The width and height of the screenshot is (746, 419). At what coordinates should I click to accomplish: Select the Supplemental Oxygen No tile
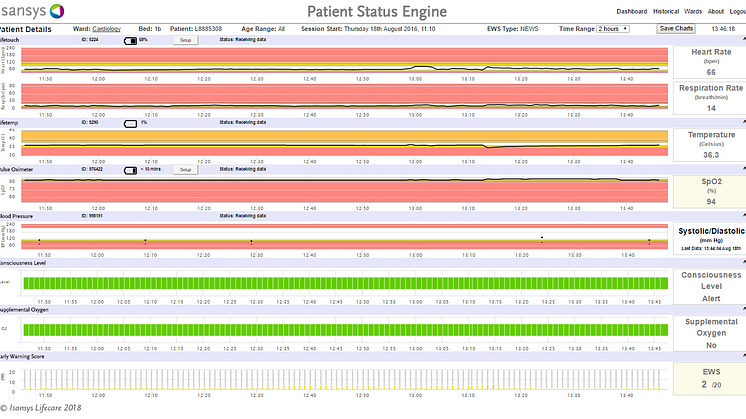709,333
